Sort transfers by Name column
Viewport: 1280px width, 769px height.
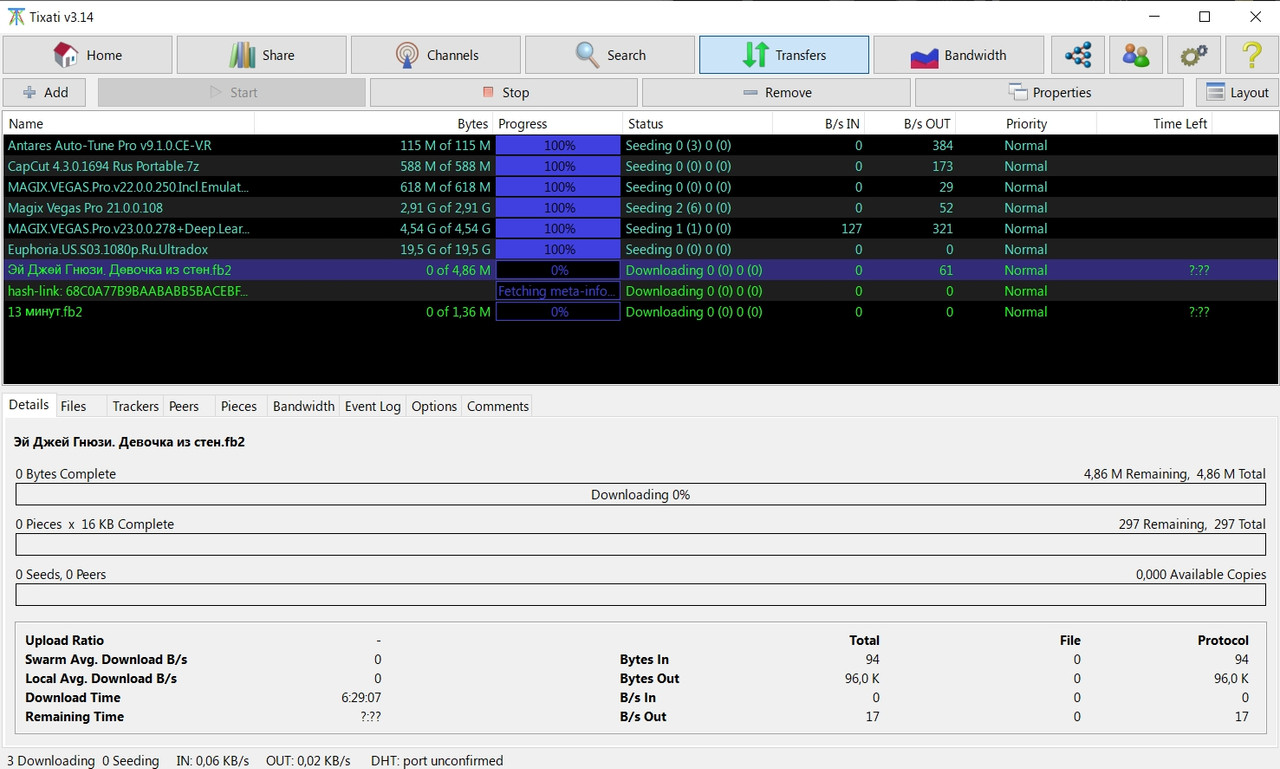coord(129,124)
